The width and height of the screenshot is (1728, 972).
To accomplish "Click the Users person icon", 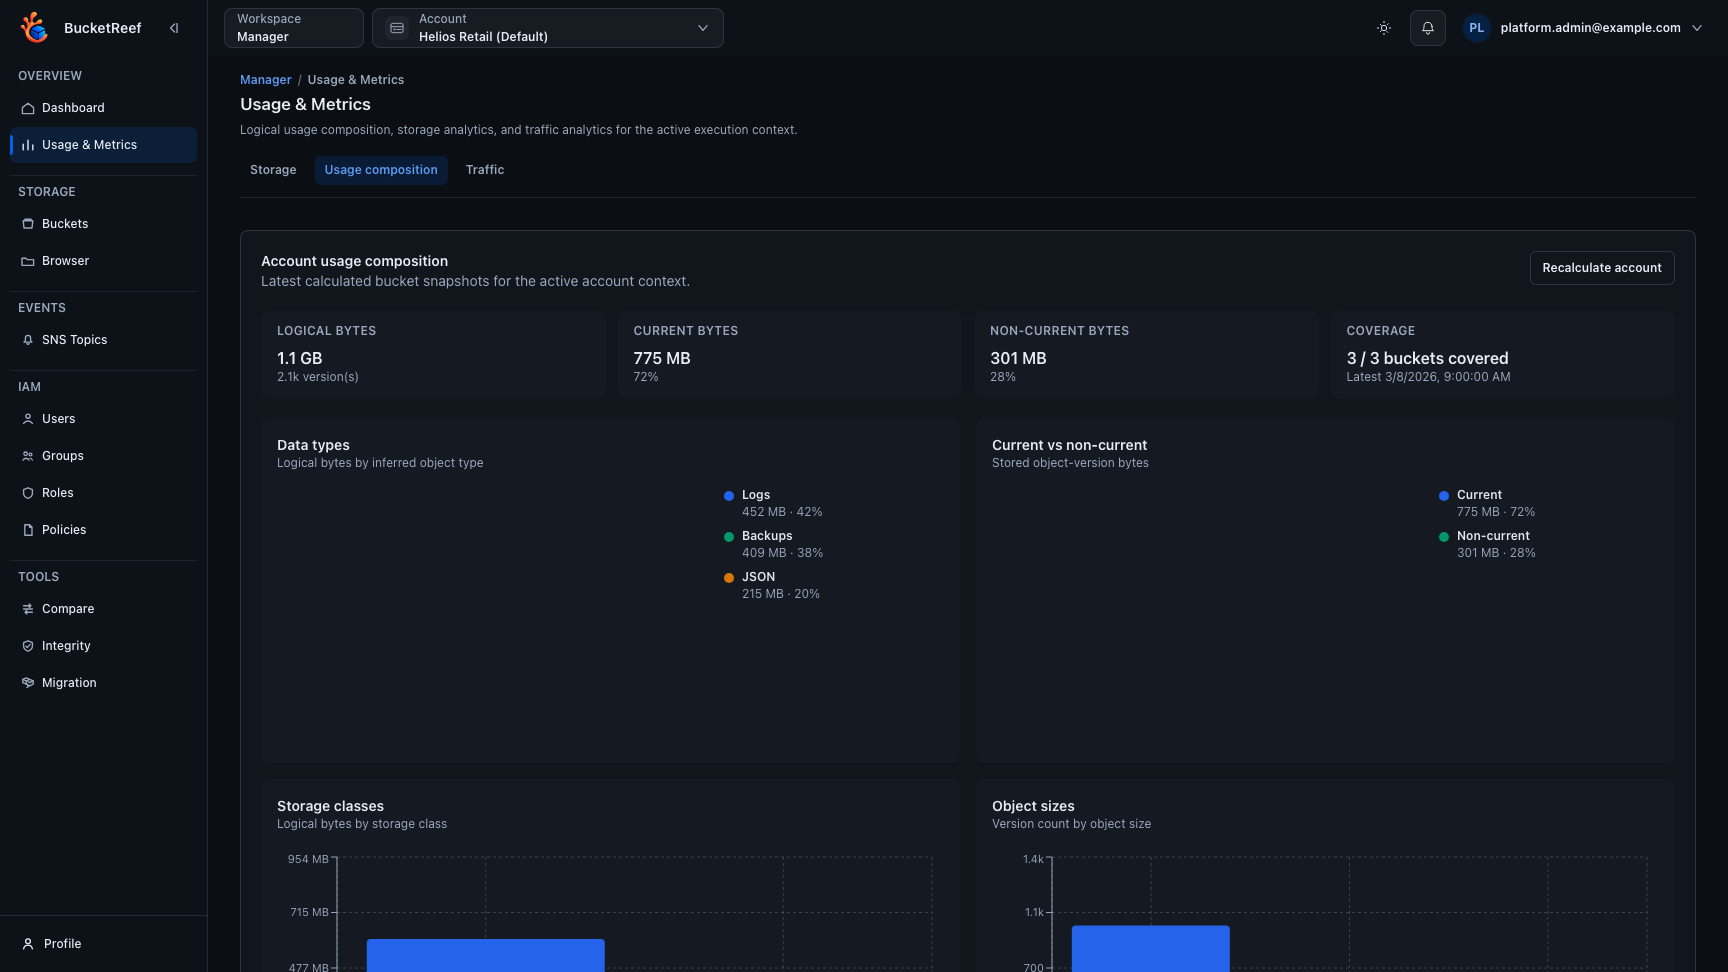I will coord(28,419).
